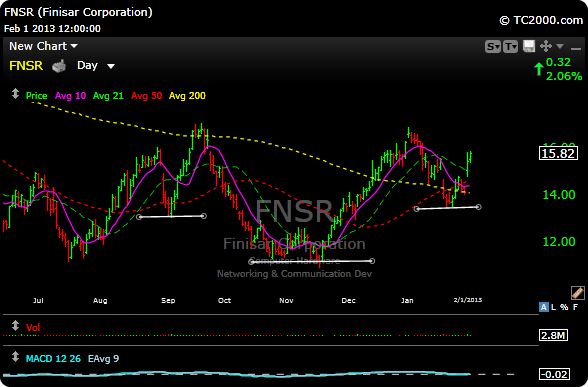This screenshot has height=387, width=588.
Task: Toggle the % percent scale button
Action: coord(564,307)
